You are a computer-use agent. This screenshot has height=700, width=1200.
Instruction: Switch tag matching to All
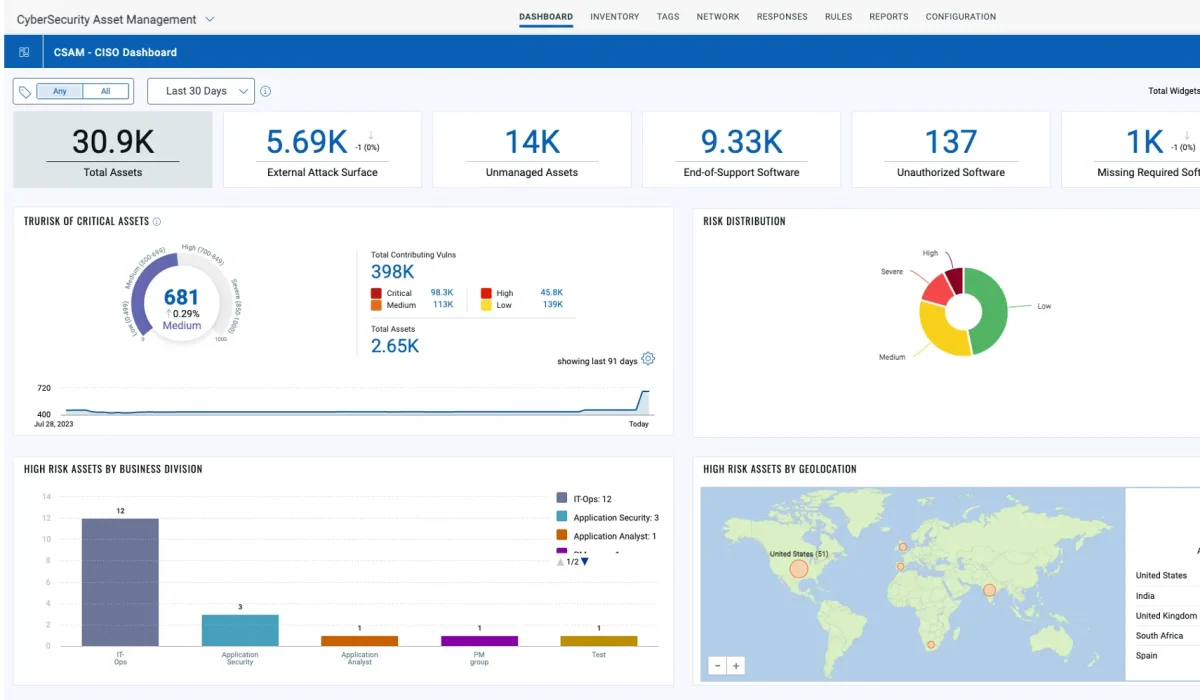101,90
